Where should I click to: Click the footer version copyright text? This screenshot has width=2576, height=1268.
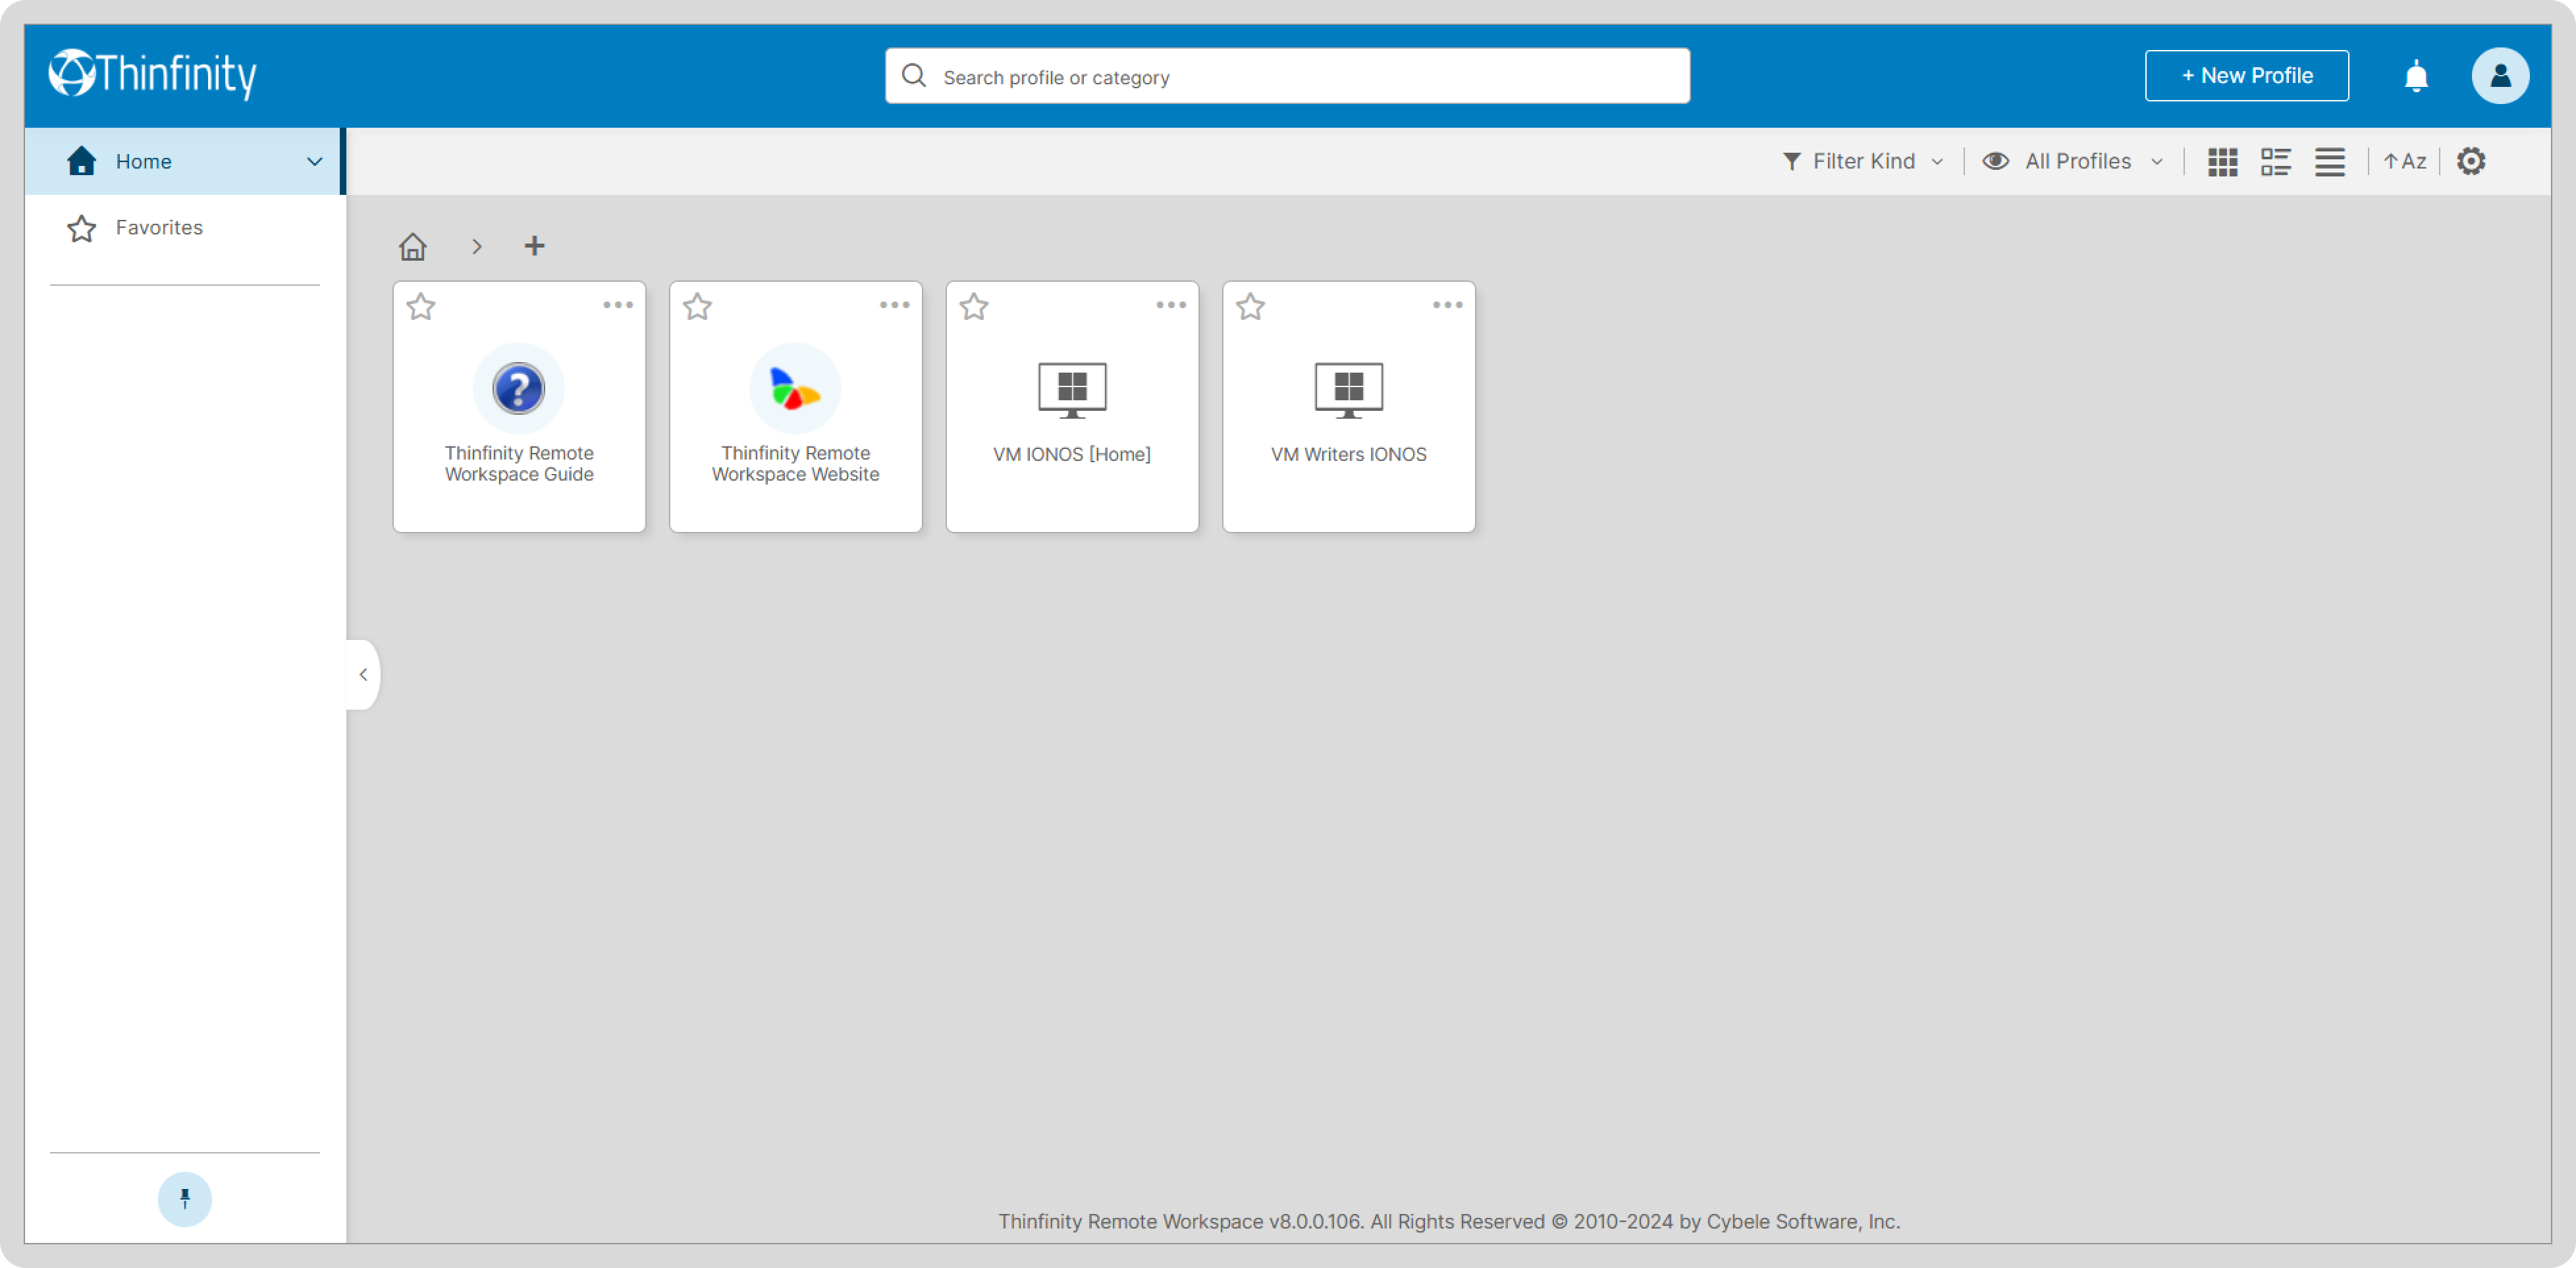[x=1449, y=1221]
